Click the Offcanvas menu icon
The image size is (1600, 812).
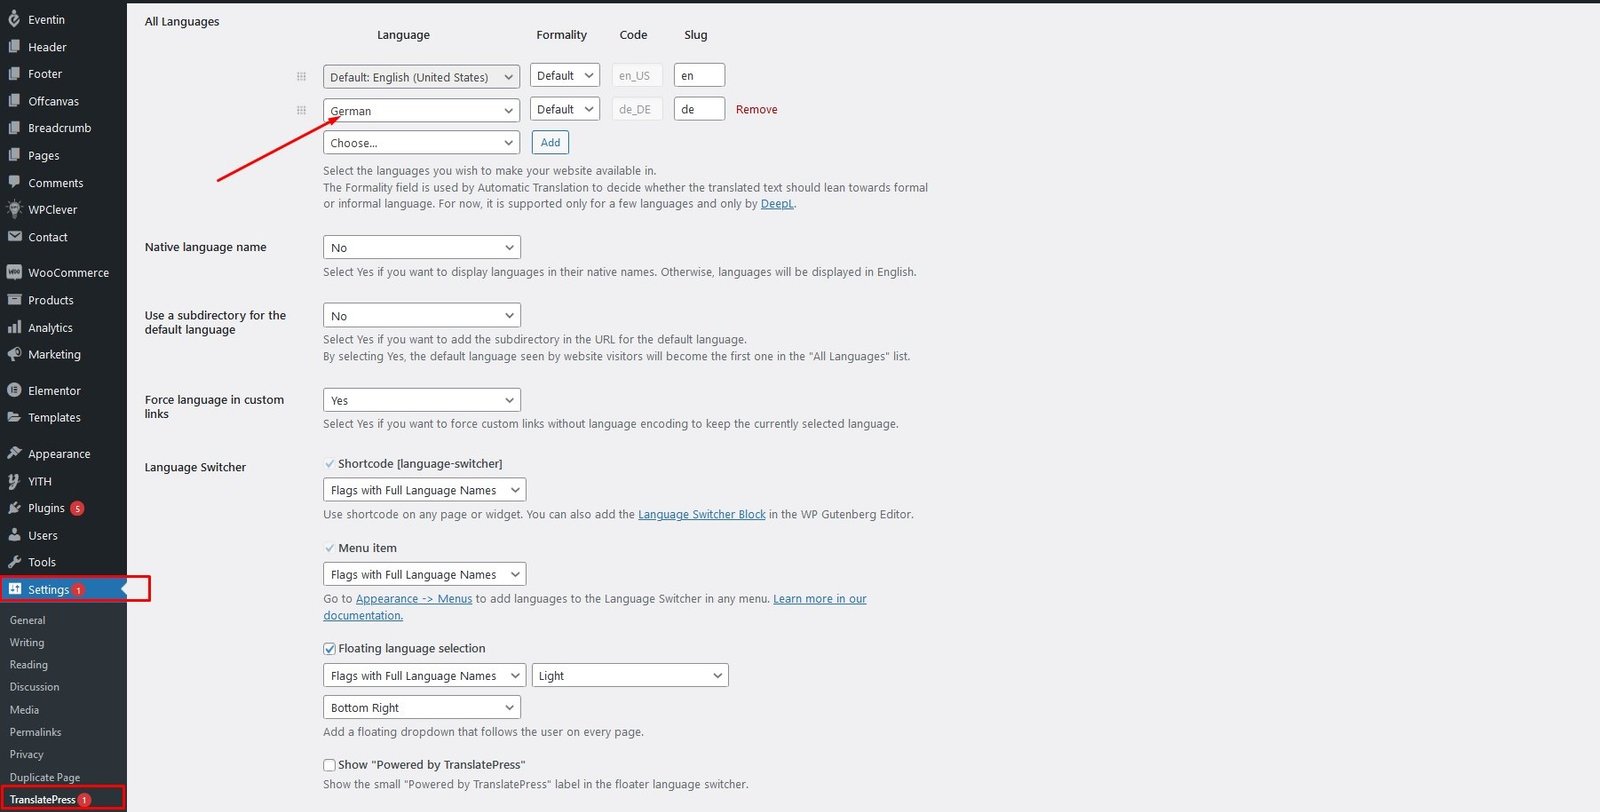click(x=14, y=101)
